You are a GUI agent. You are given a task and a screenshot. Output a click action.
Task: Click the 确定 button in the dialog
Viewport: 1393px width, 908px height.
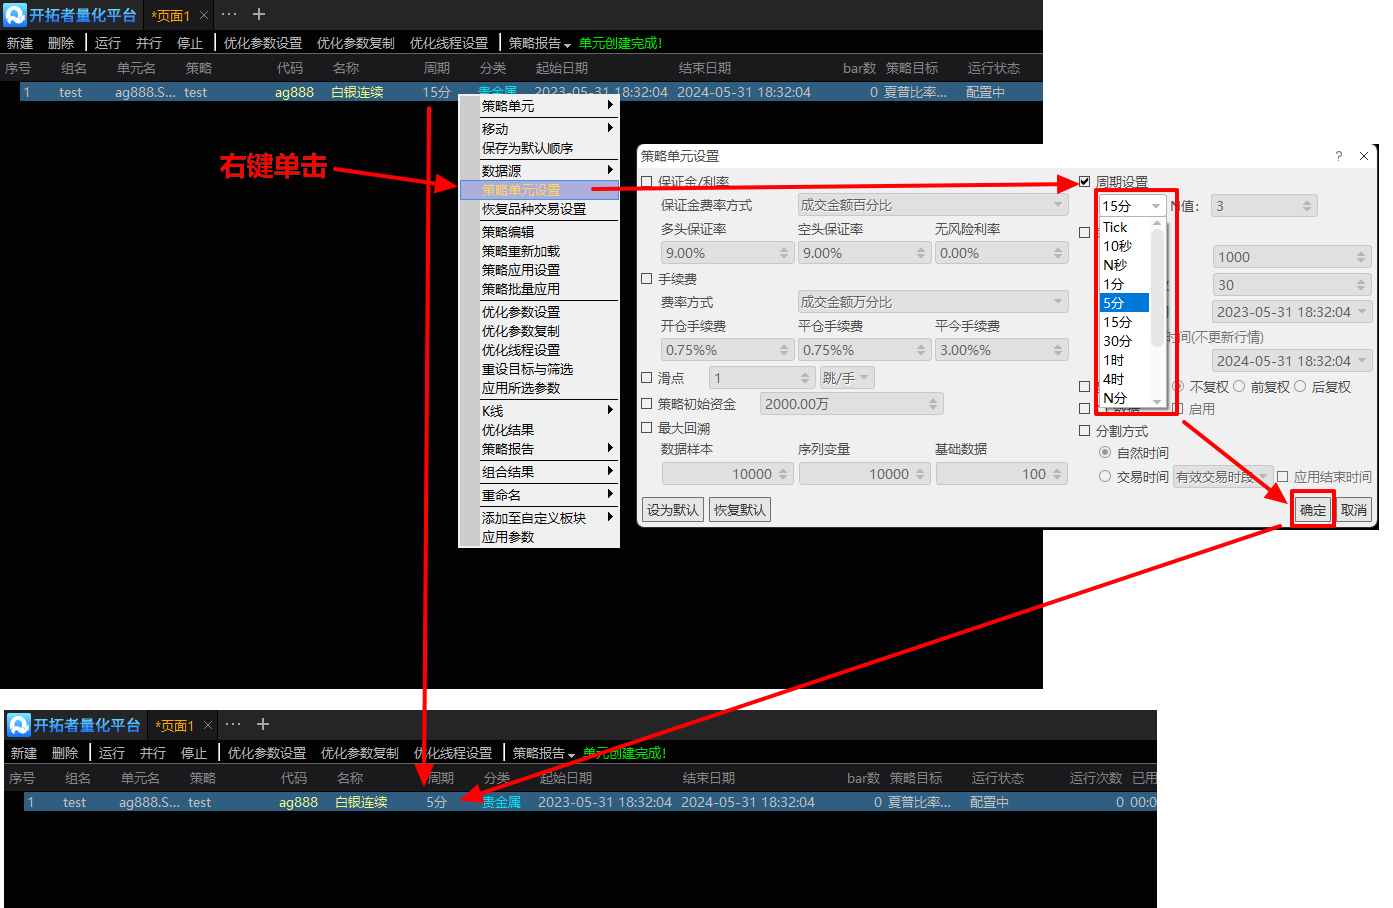pos(1313,510)
